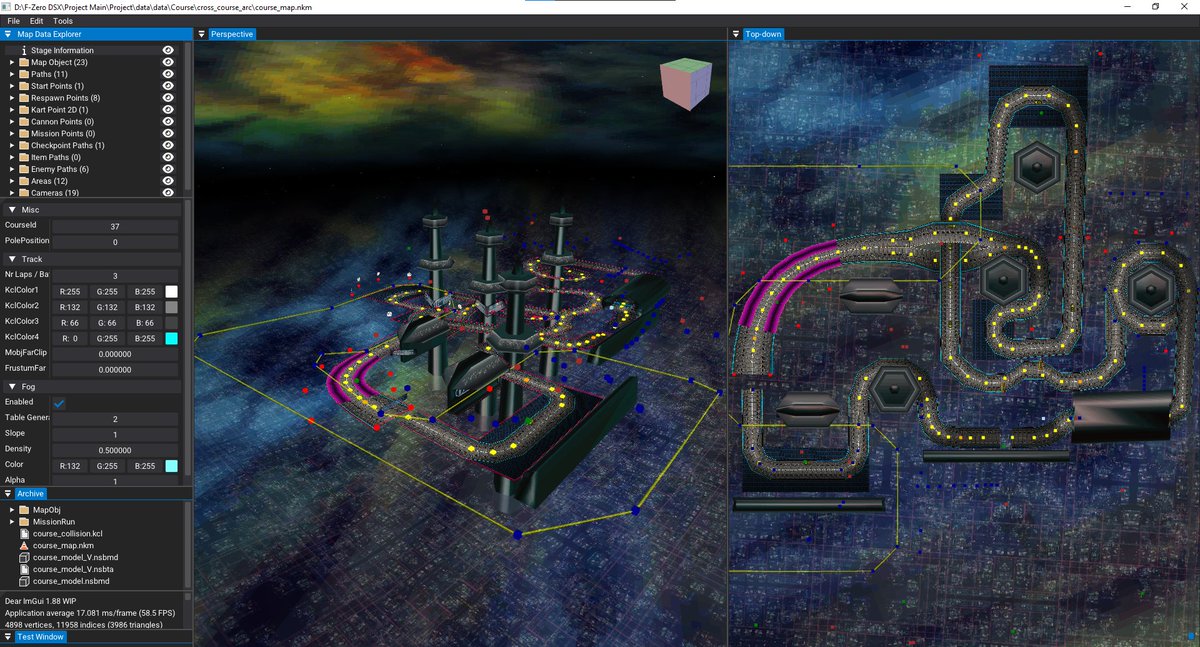The width and height of the screenshot is (1200, 647).
Task: Click the course_model_V.nsbta file icon
Action: tap(24, 569)
